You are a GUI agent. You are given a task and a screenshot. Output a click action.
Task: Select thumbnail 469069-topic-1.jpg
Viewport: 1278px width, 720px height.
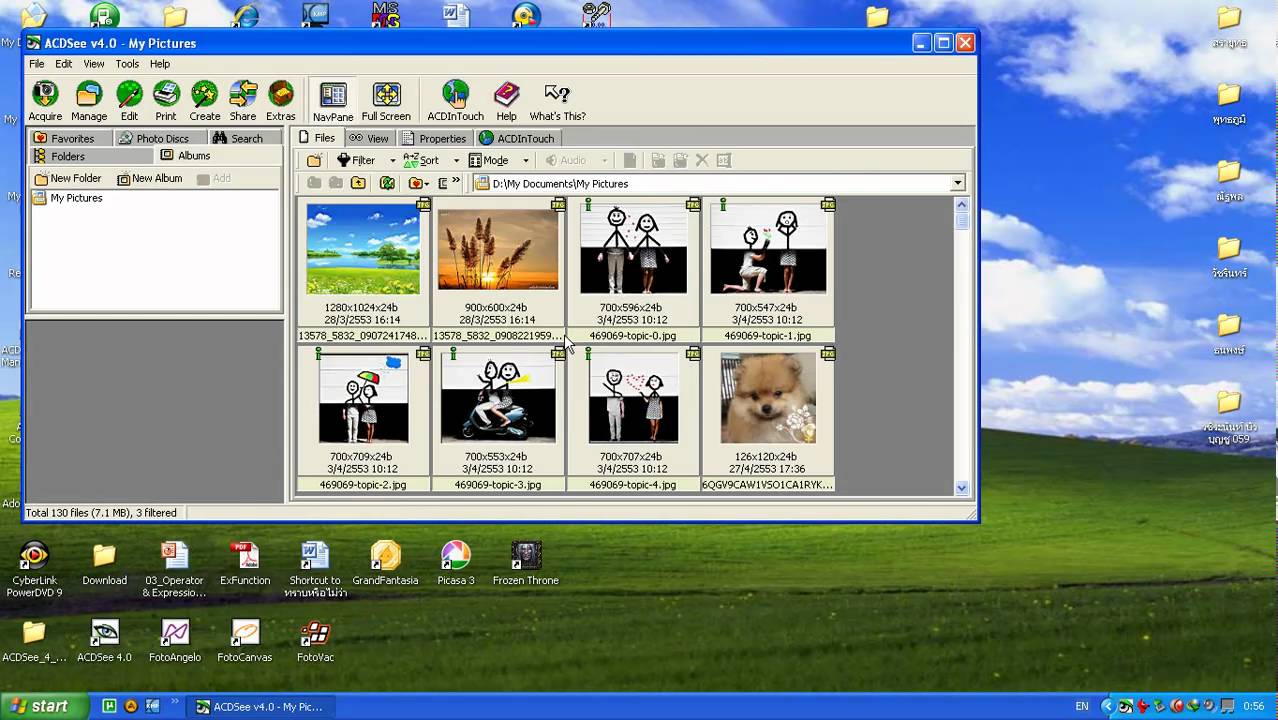coord(768,249)
